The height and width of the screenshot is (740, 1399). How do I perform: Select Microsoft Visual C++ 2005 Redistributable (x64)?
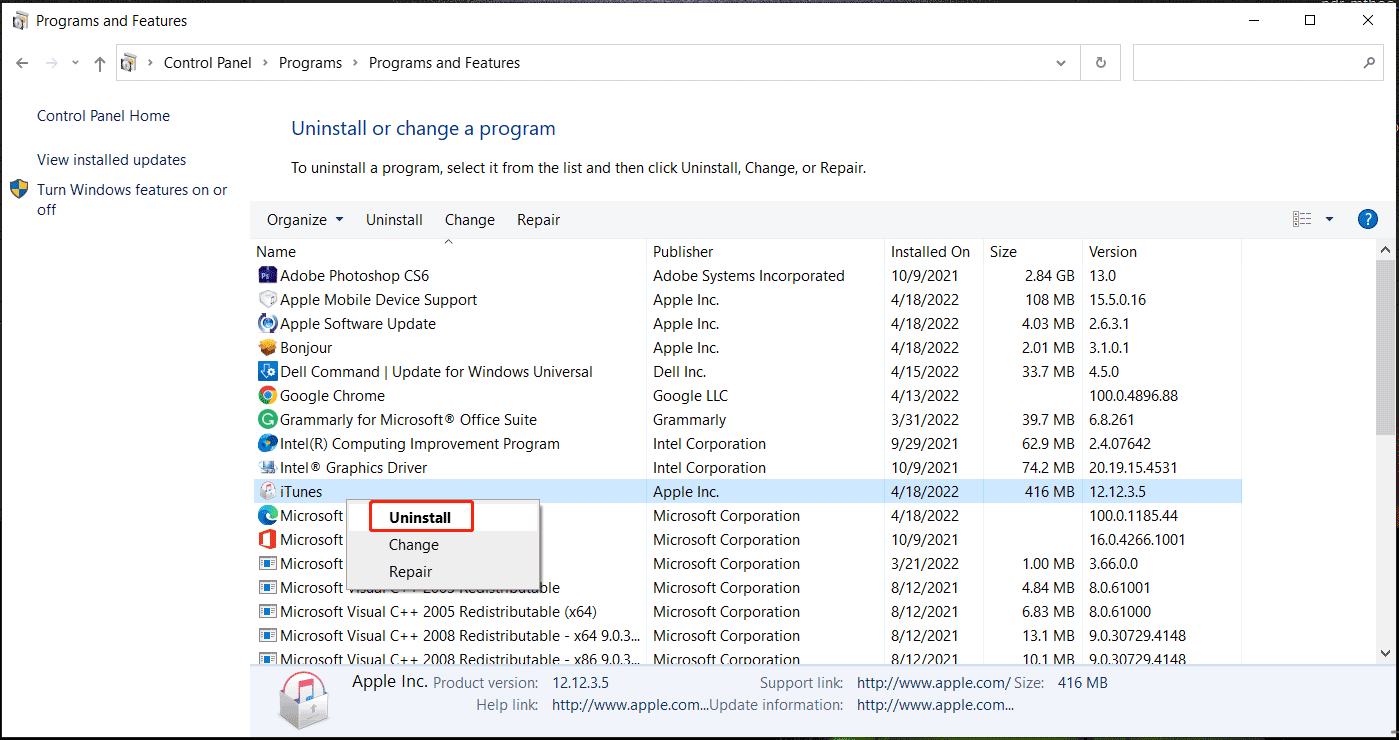pyautogui.click(x=438, y=611)
